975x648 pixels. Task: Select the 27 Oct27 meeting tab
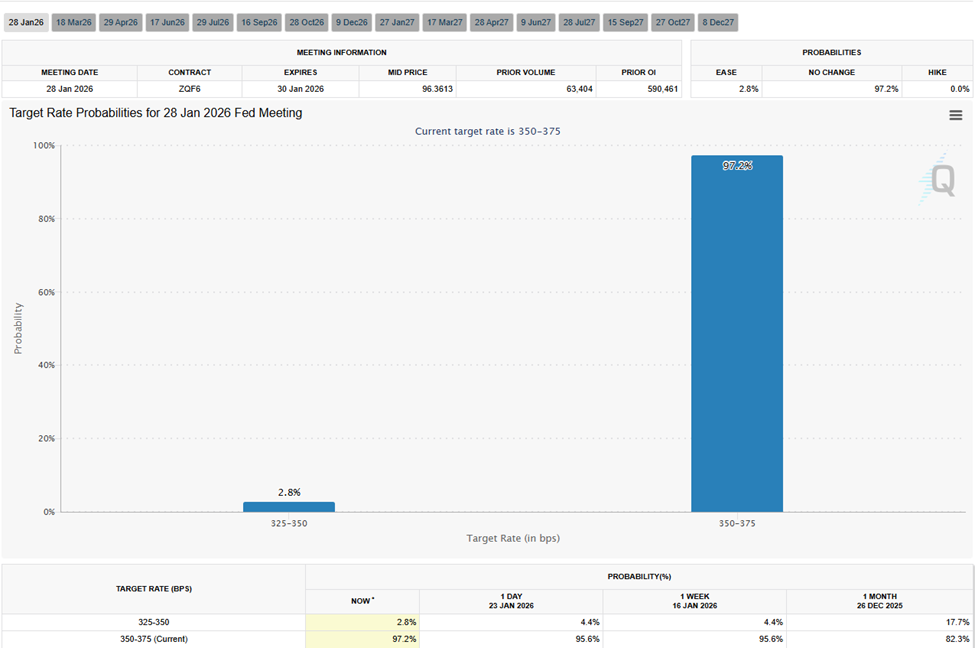(x=672, y=21)
